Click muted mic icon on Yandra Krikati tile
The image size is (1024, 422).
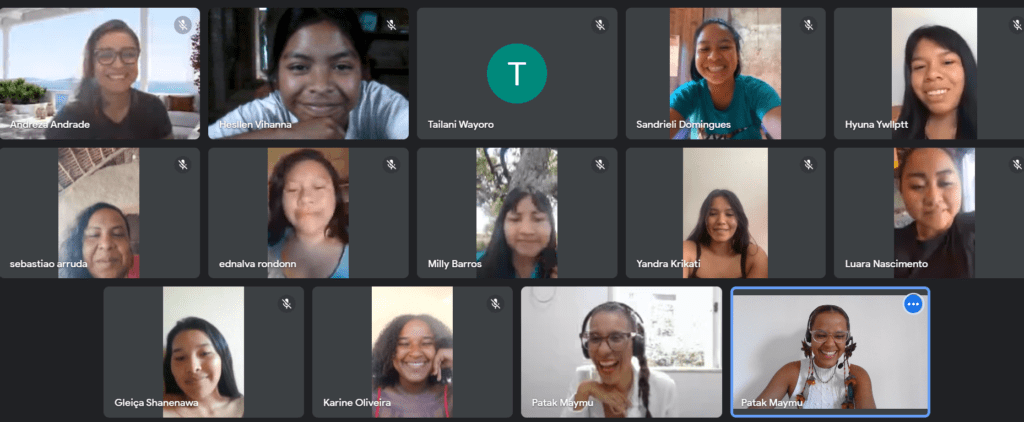pyautogui.click(x=808, y=165)
